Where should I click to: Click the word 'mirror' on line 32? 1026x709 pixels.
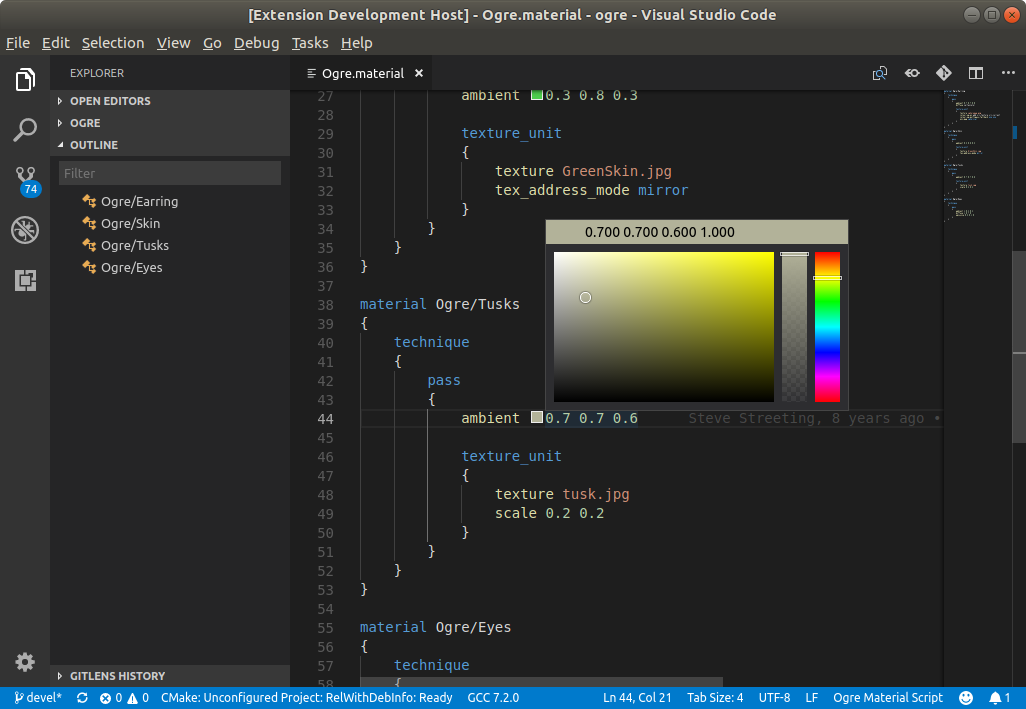663,190
